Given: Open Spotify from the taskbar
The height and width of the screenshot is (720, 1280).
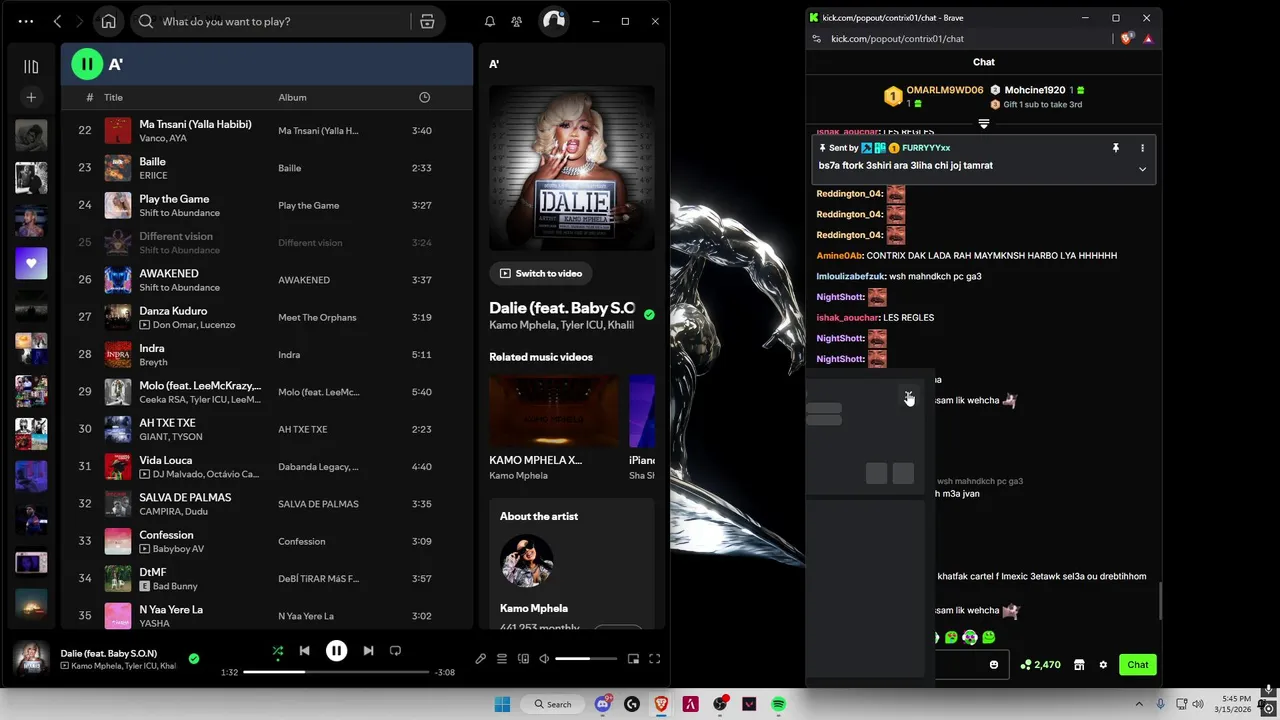Looking at the screenshot, I should tap(778, 704).
